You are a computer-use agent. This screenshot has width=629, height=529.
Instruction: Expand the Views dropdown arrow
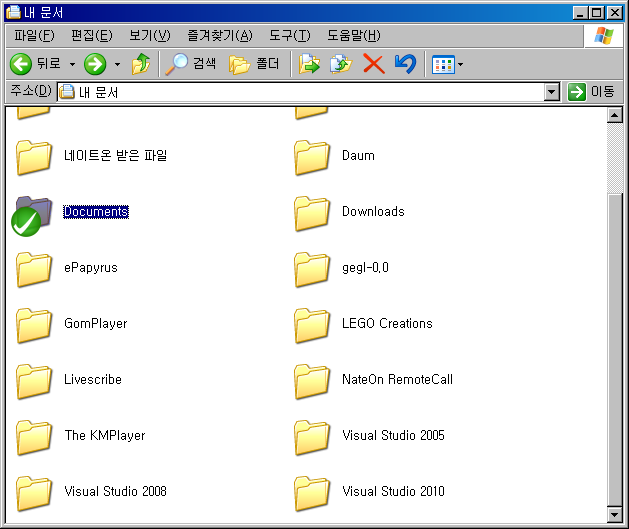(461, 64)
